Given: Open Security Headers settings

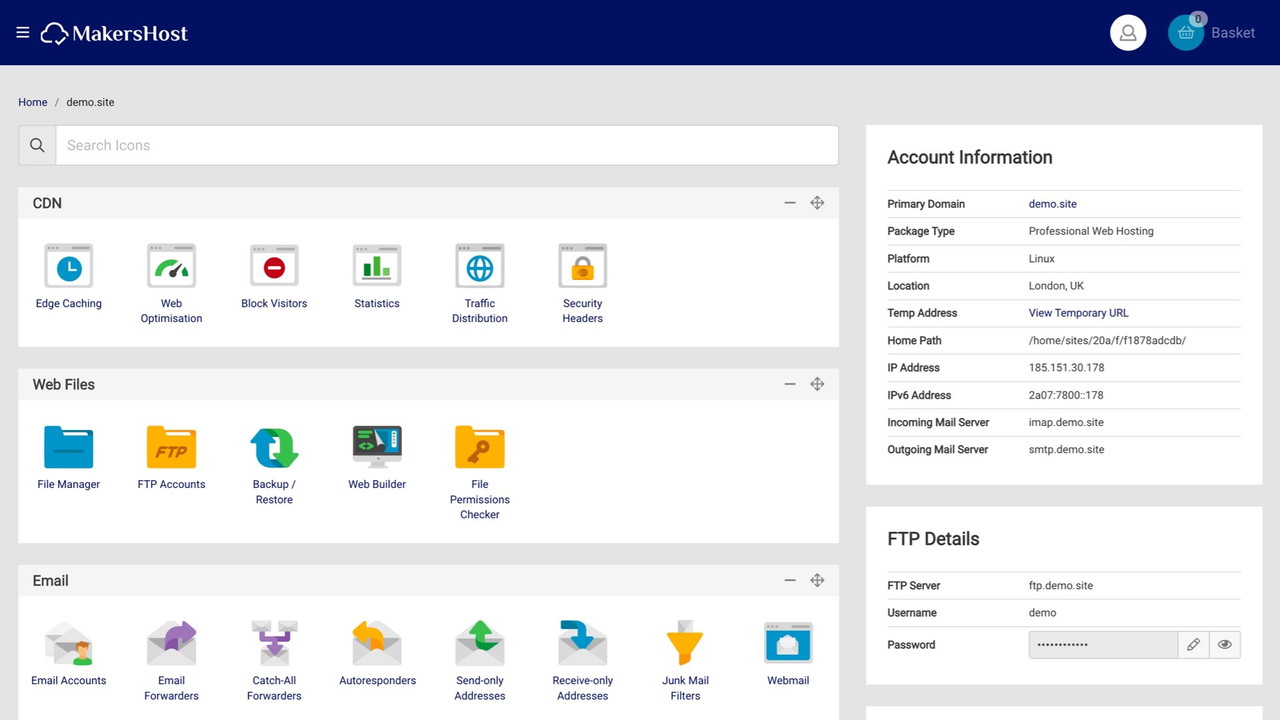Looking at the screenshot, I should pyautogui.click(x=582, y=267).
